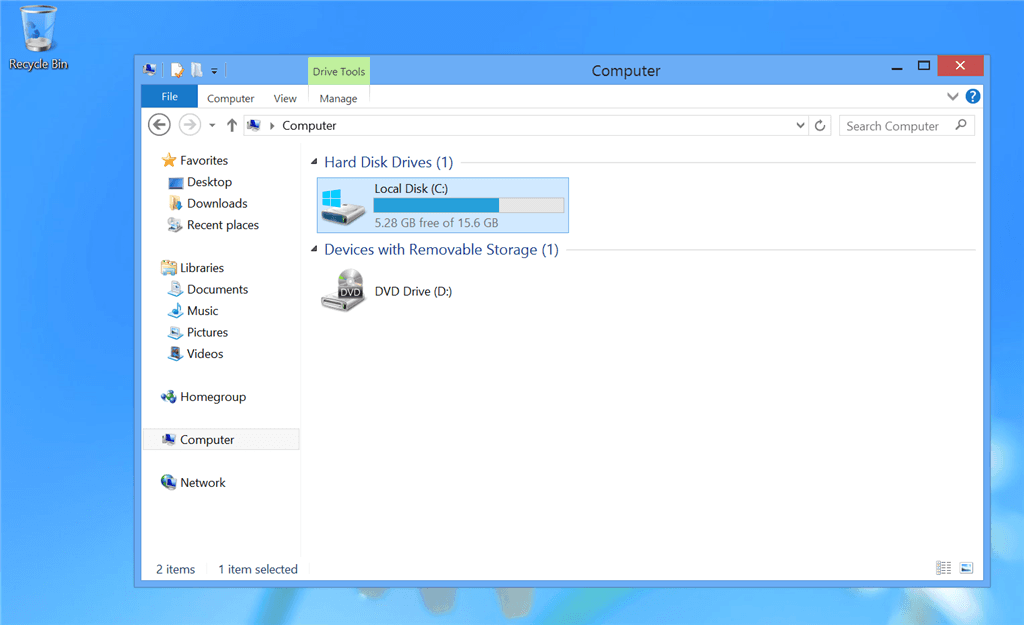
Task: Go up one level with Up arrow
Action: pyautogui.click(x=232, y=125)
